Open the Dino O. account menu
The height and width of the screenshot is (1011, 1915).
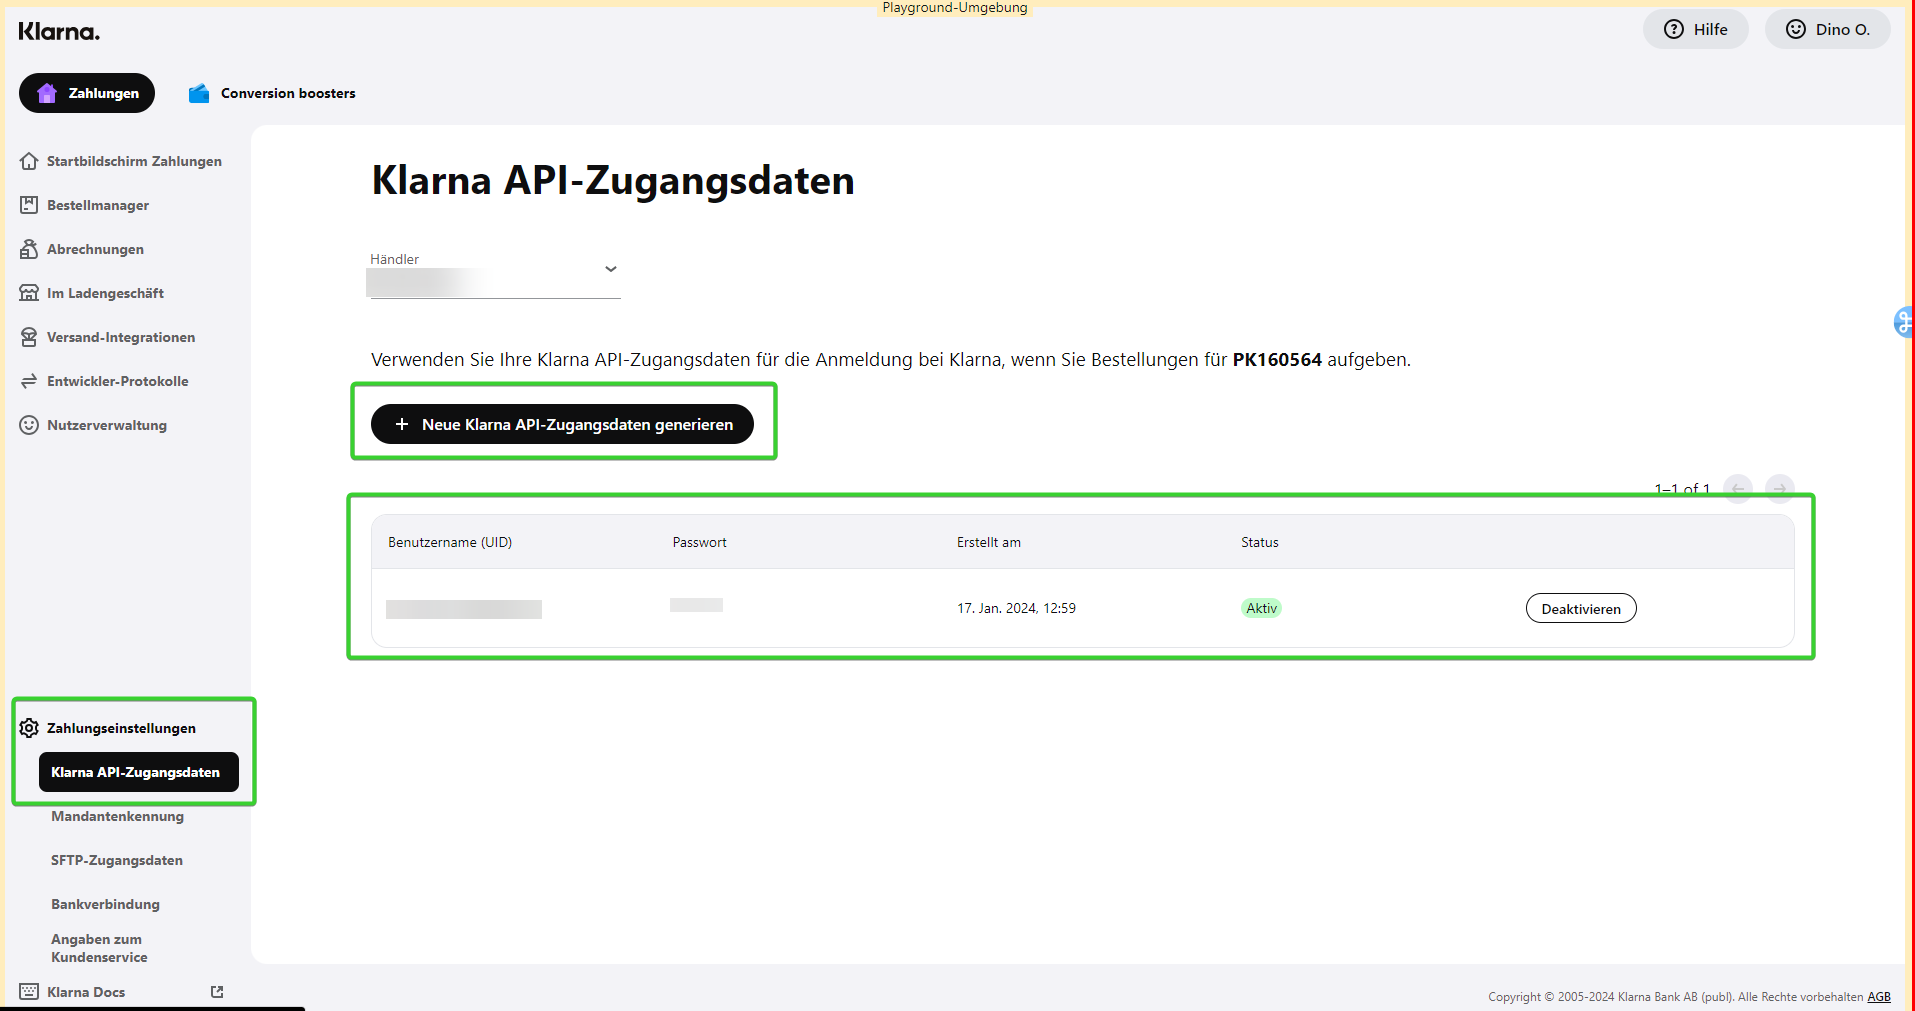[1828, 29]
